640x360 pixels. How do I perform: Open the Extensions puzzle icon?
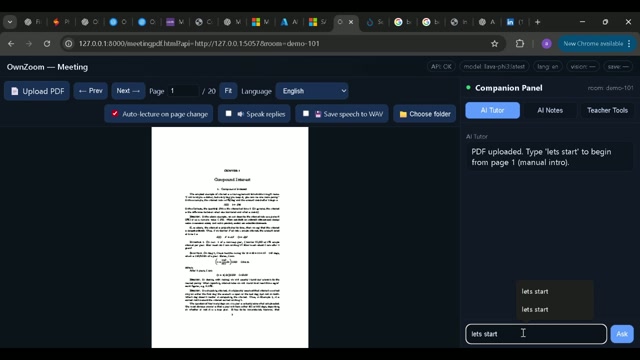click(520, 43)
